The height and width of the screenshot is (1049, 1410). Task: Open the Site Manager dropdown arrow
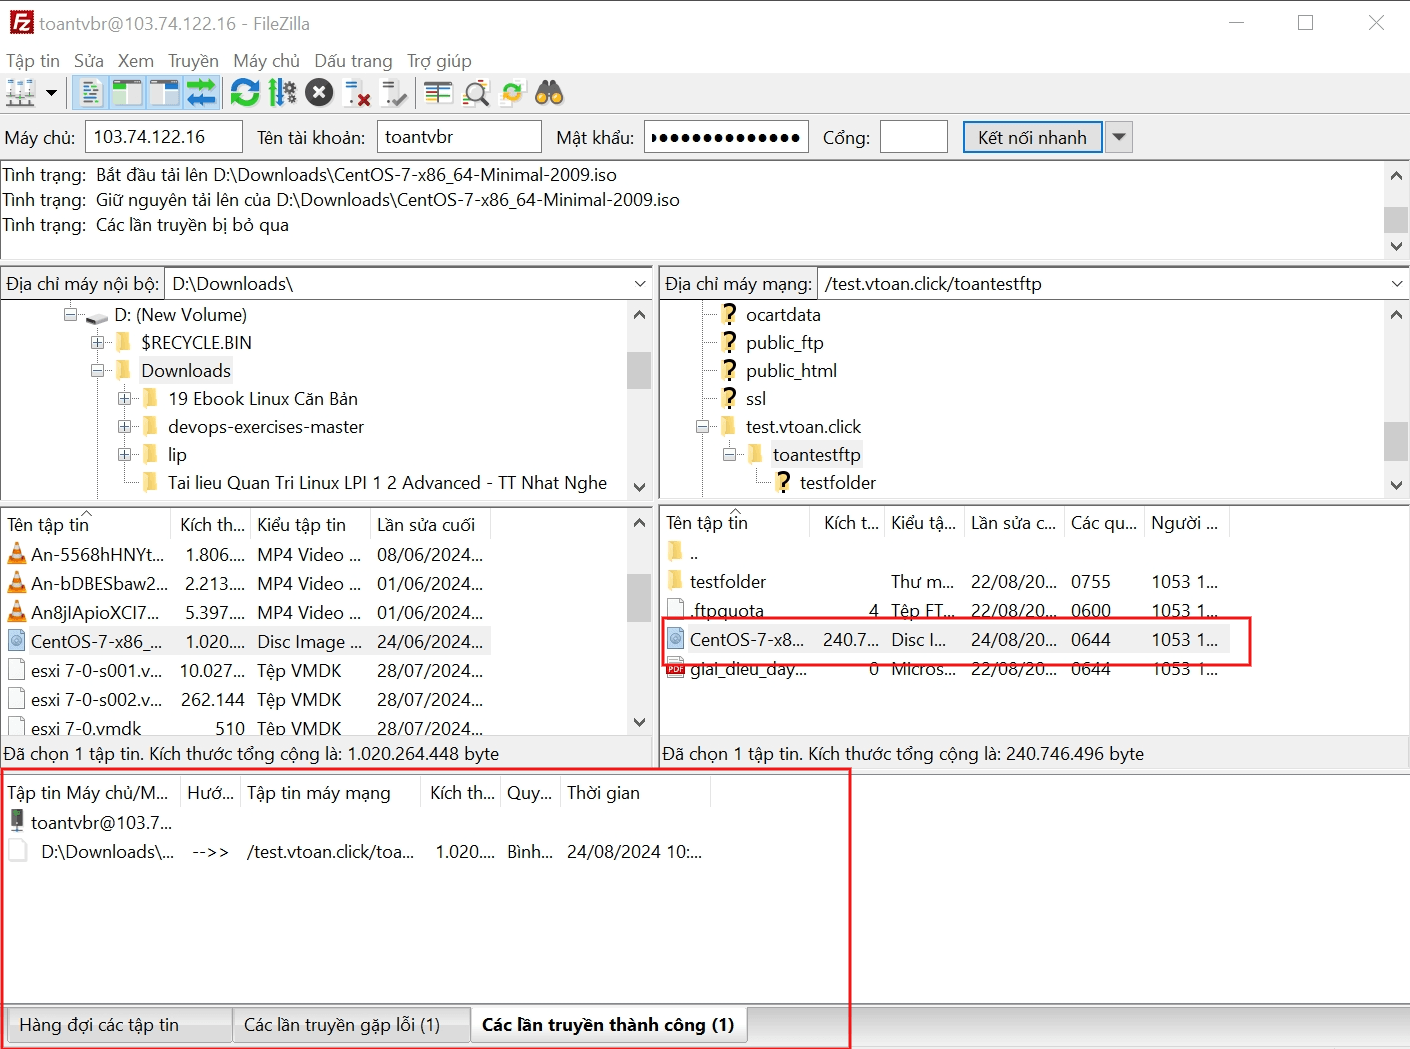click(x=50, y=92)
